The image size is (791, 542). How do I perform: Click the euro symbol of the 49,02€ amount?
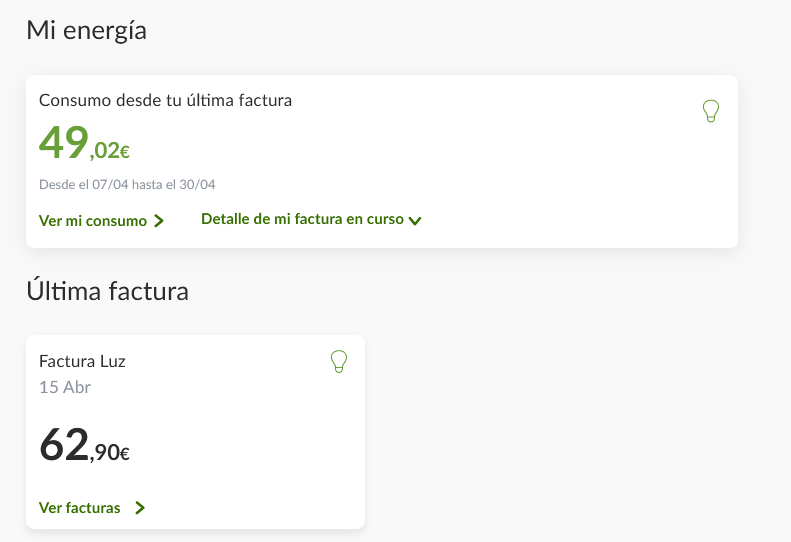124,153
